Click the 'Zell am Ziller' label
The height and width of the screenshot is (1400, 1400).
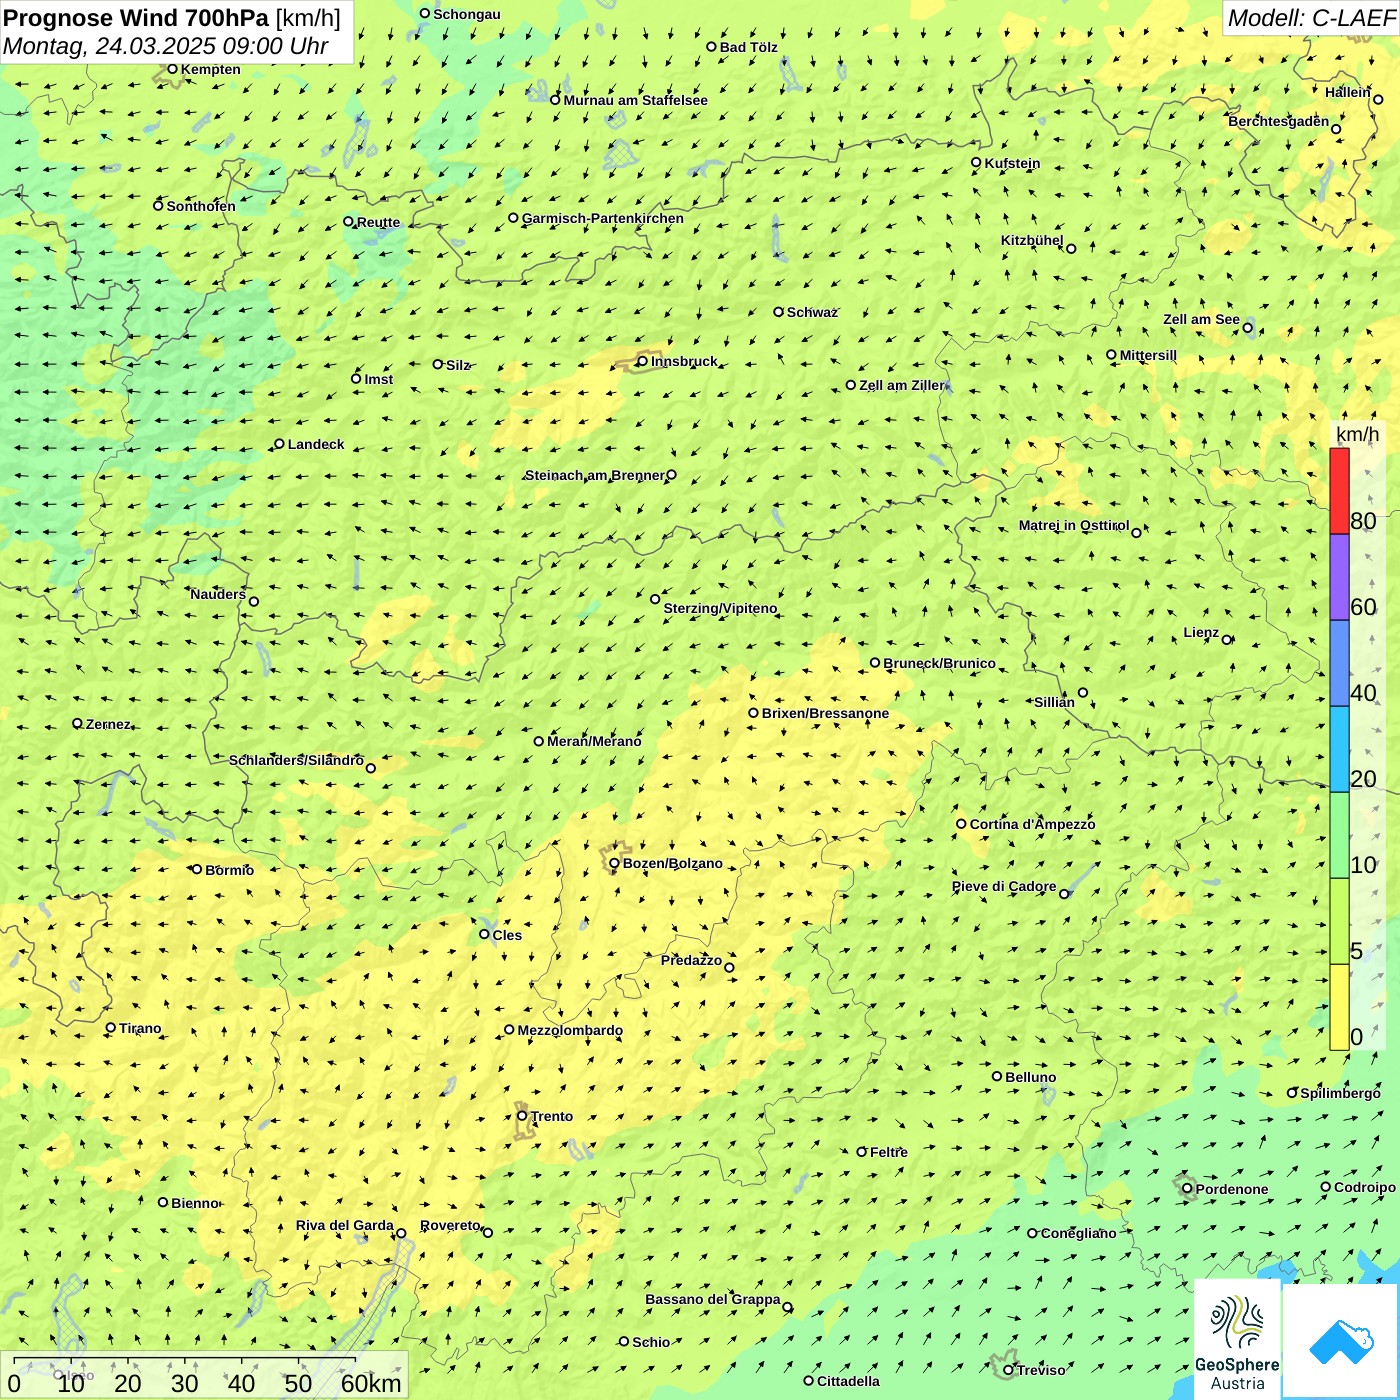pos(902,385)
